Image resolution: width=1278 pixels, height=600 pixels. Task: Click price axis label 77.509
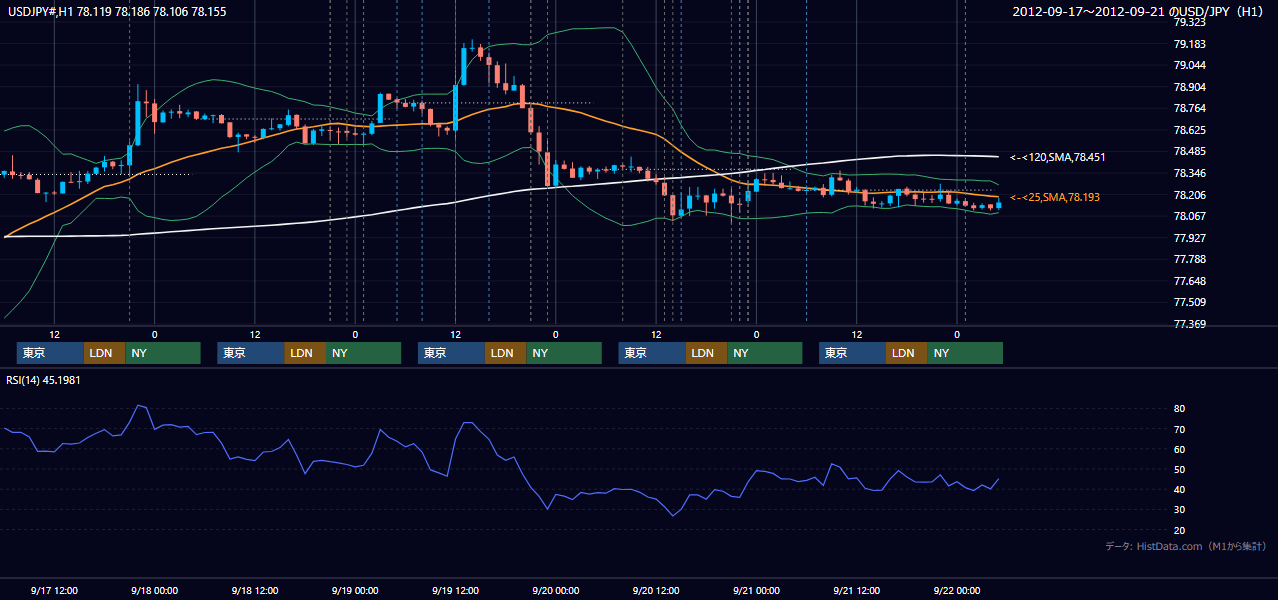(1188, 303)
